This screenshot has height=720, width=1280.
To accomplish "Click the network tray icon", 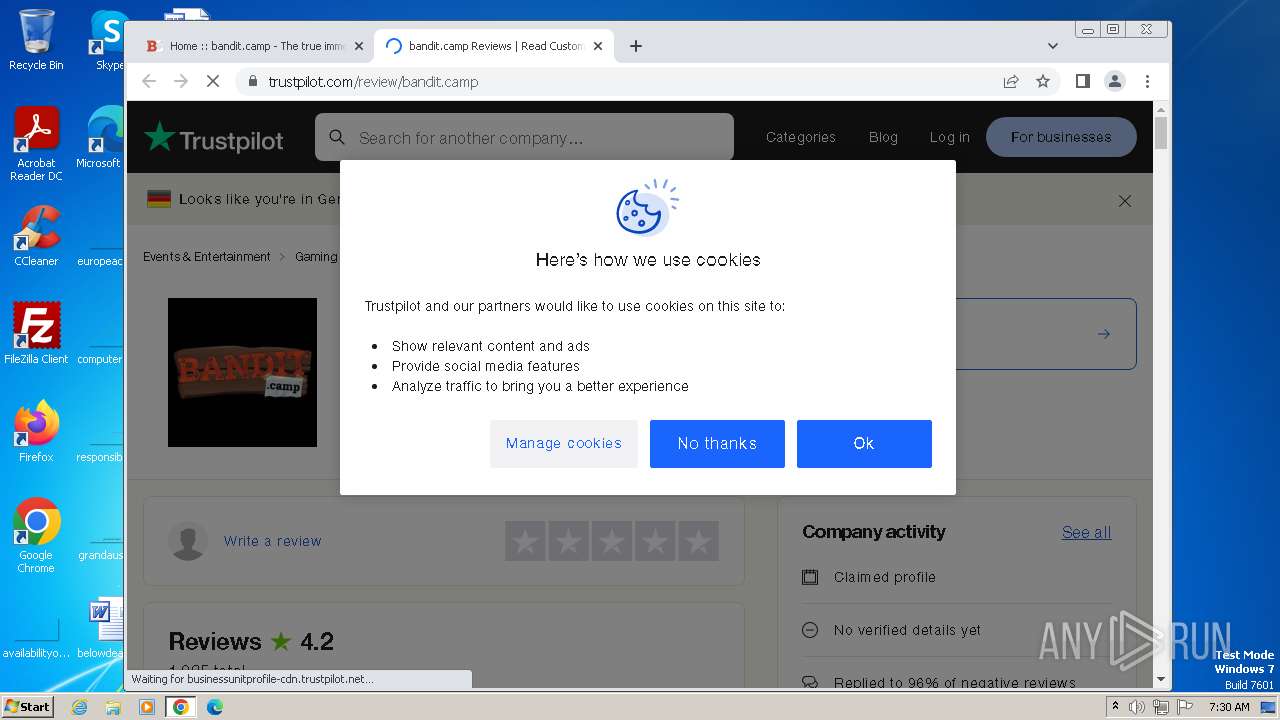I will pos(1160,707).
